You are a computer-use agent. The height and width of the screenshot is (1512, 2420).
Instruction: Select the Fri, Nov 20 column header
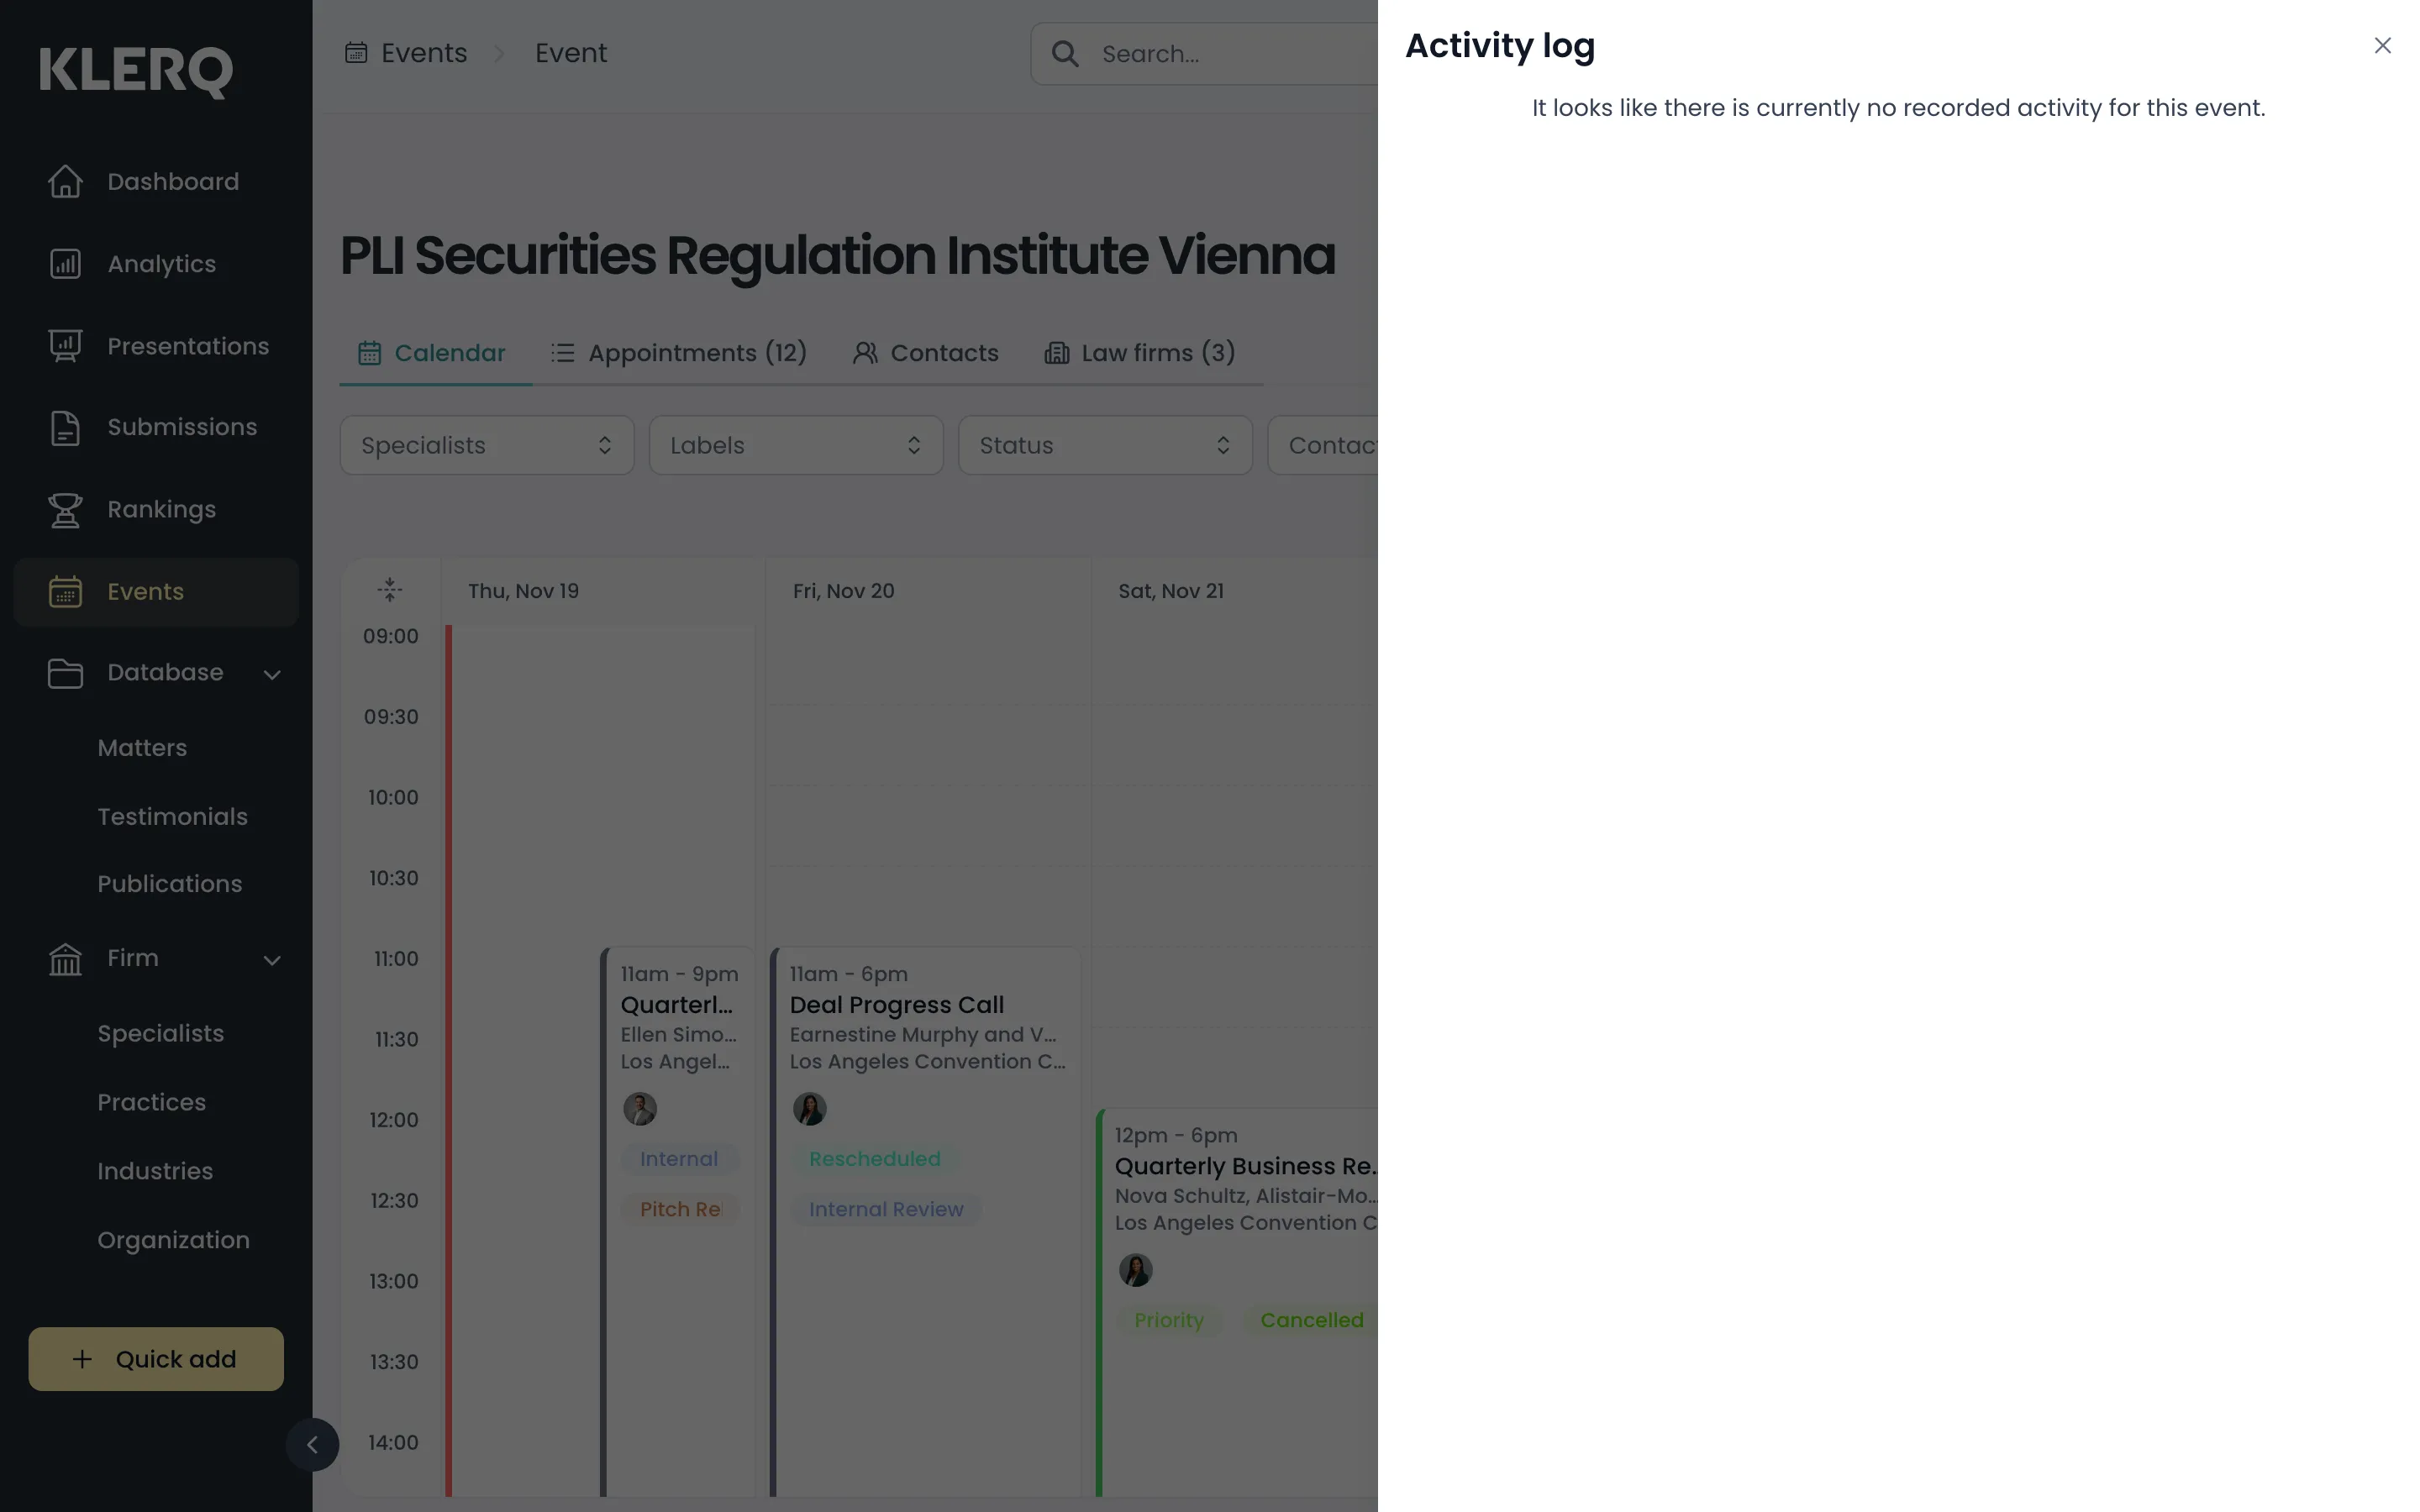(x=844, y=591)
